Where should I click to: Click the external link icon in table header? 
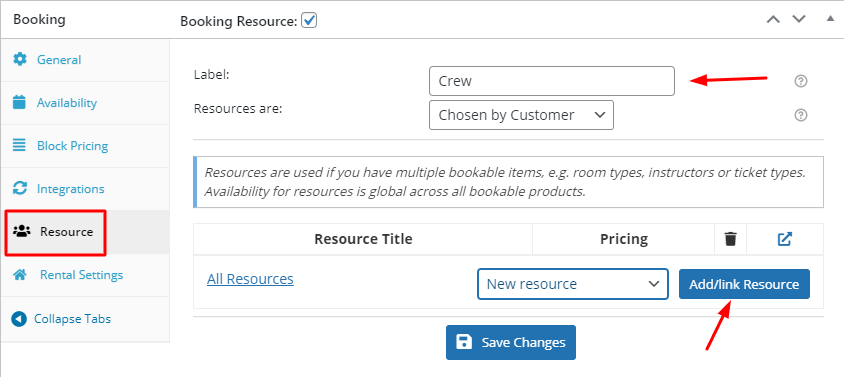click(785, 239)
